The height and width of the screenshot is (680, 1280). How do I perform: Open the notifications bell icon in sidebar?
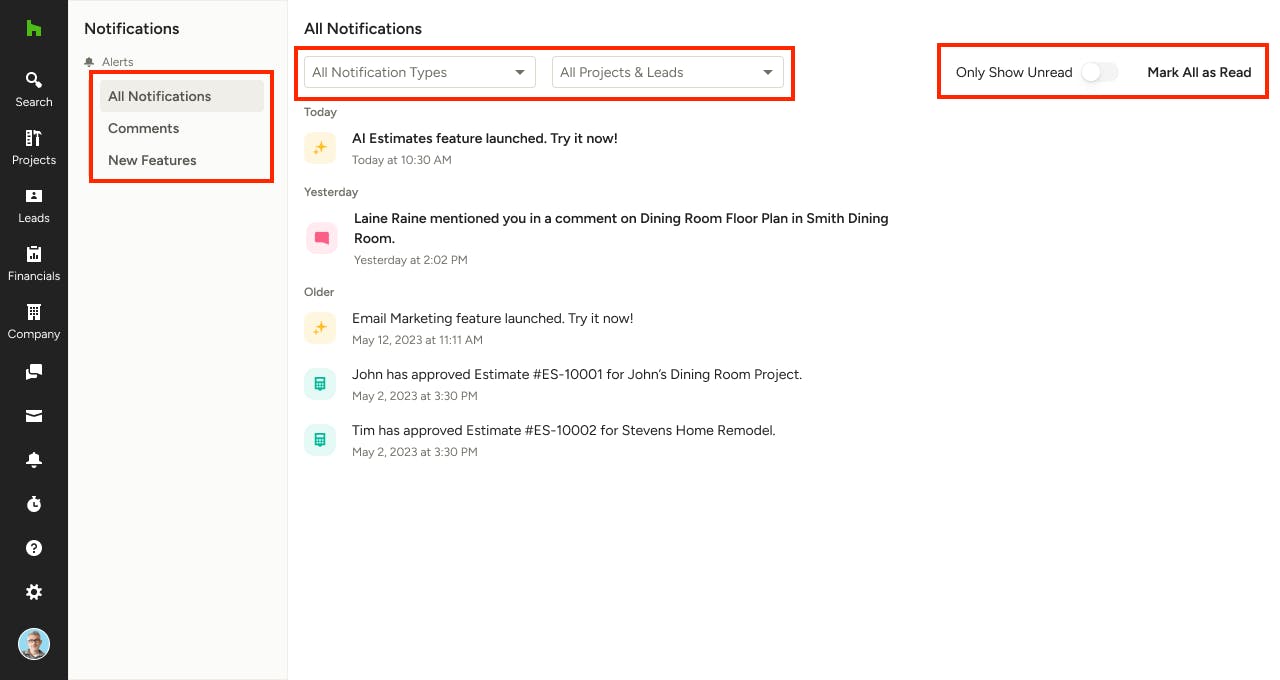coord(34,460)
